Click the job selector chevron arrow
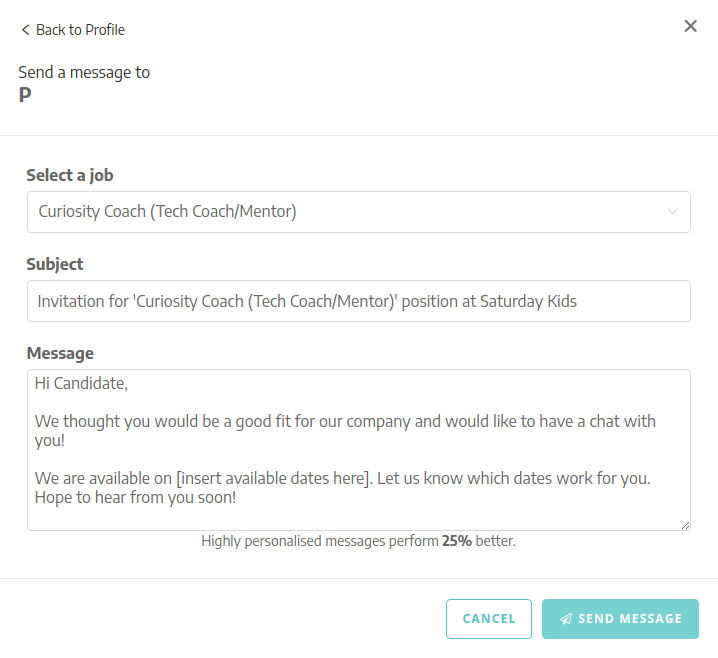 pyautogui.click(x=672, y=212)
